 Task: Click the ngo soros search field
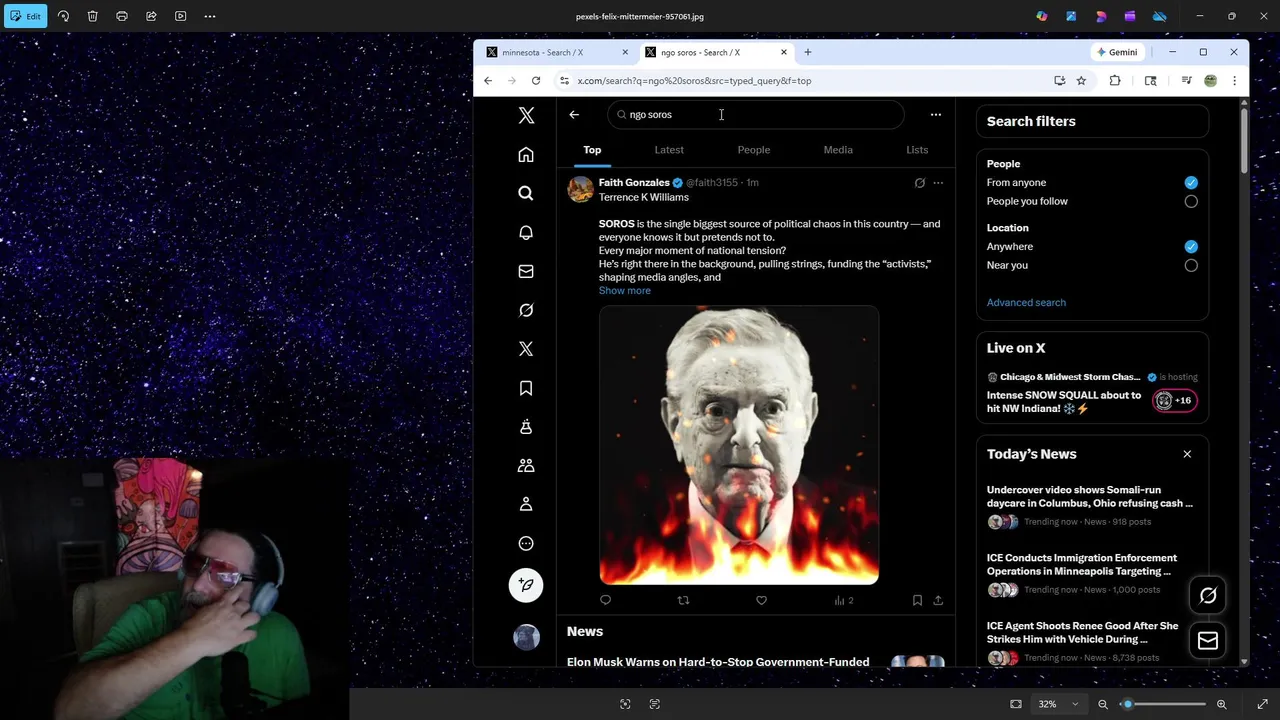755,115
